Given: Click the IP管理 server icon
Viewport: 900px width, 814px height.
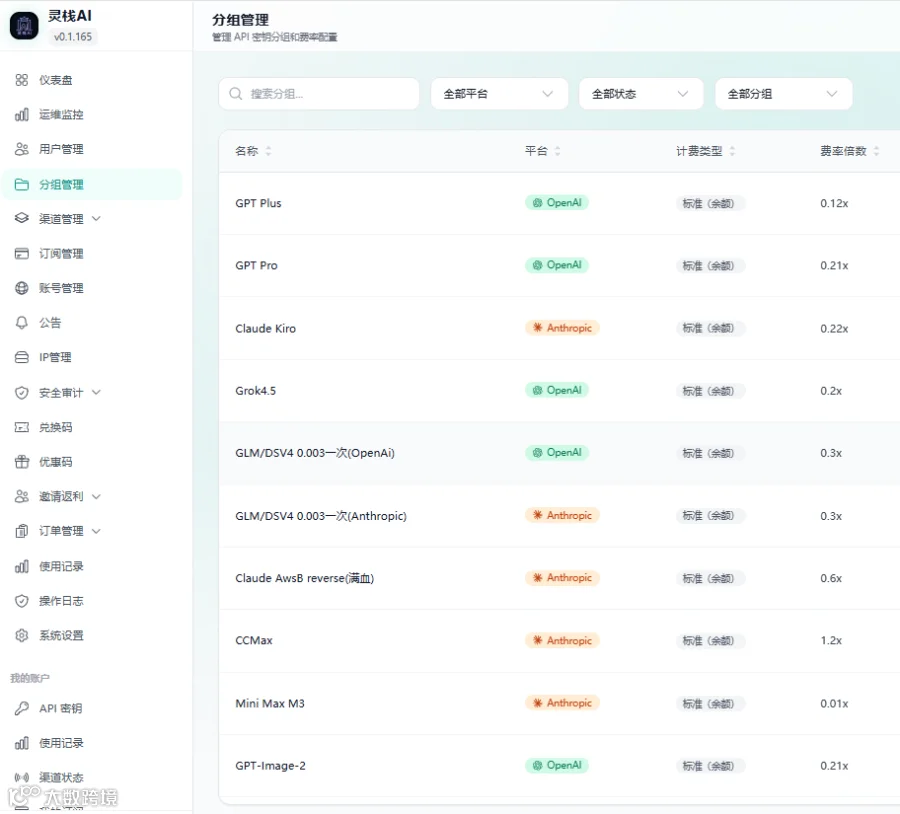Looking at the screenshot, I should pos(22,358).
